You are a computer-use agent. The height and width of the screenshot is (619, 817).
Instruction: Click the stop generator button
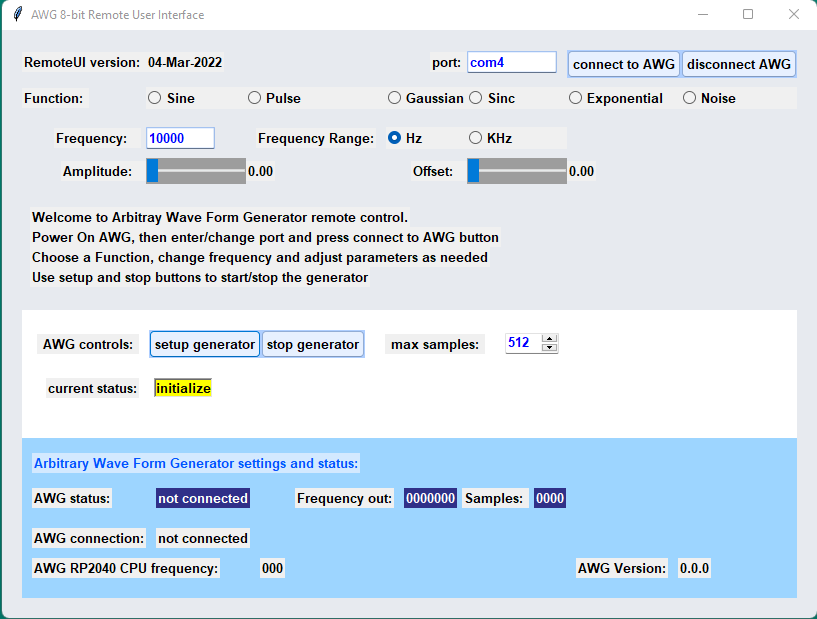click(313, 344)
